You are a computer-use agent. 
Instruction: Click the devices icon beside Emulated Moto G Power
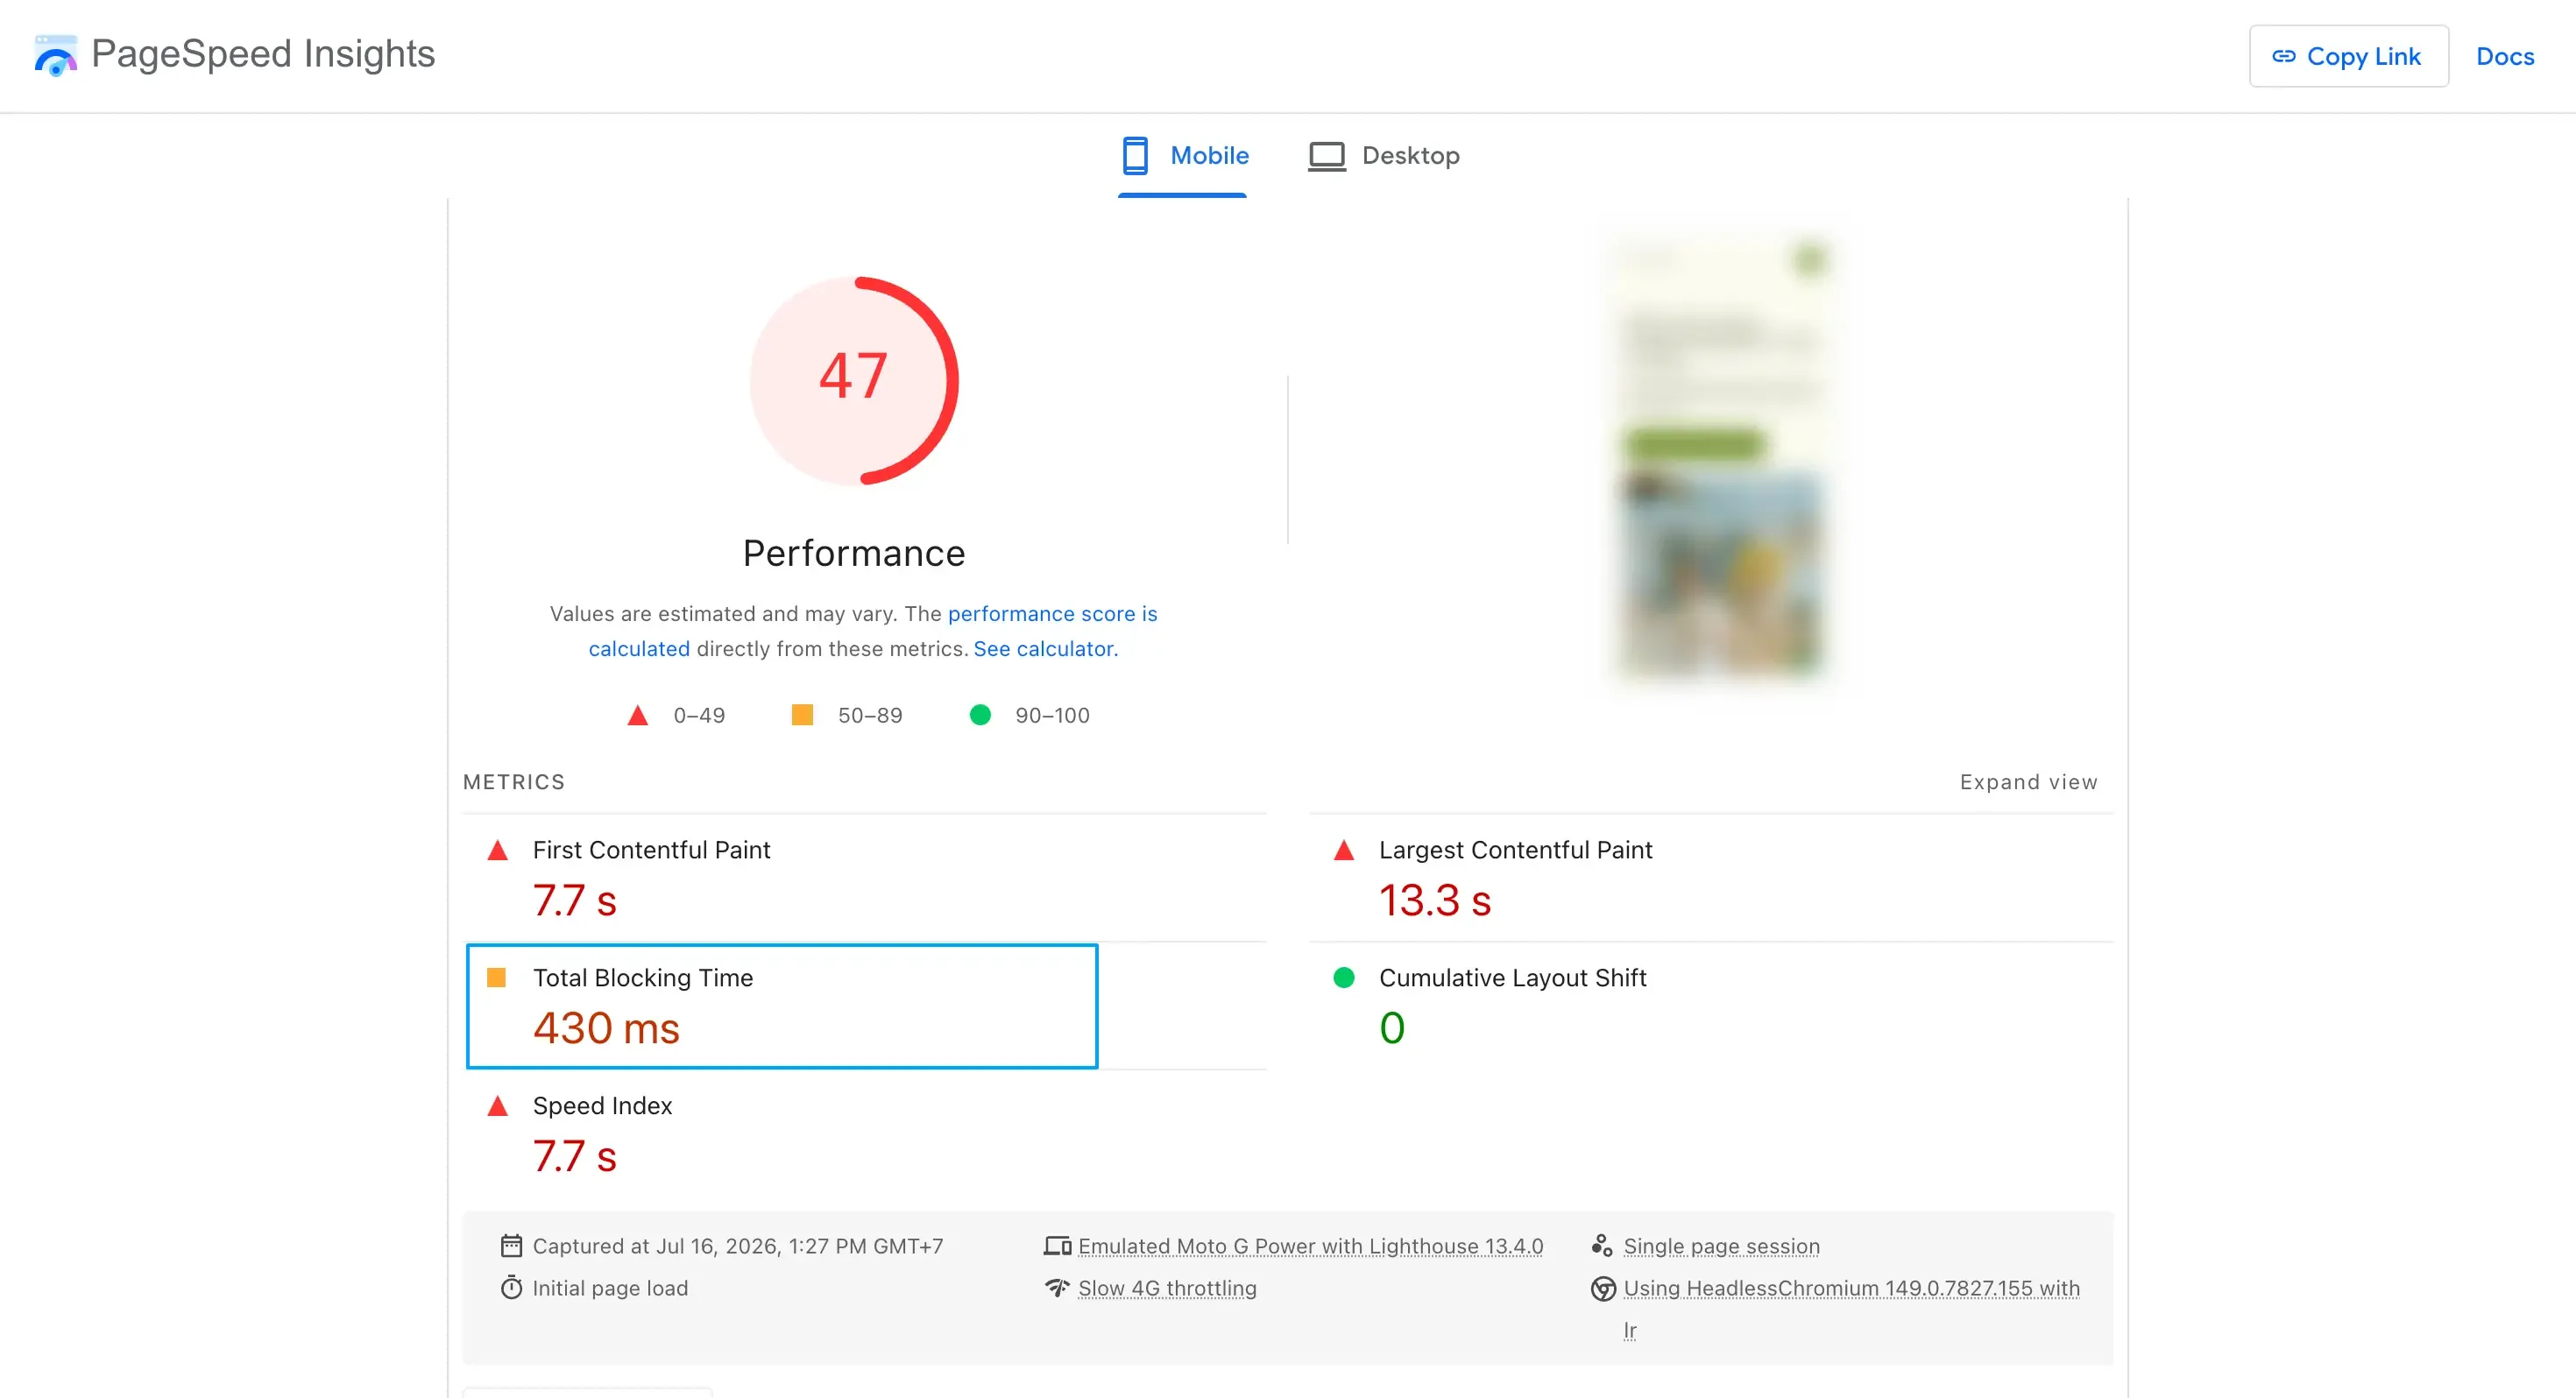tap(1057, 1246)
